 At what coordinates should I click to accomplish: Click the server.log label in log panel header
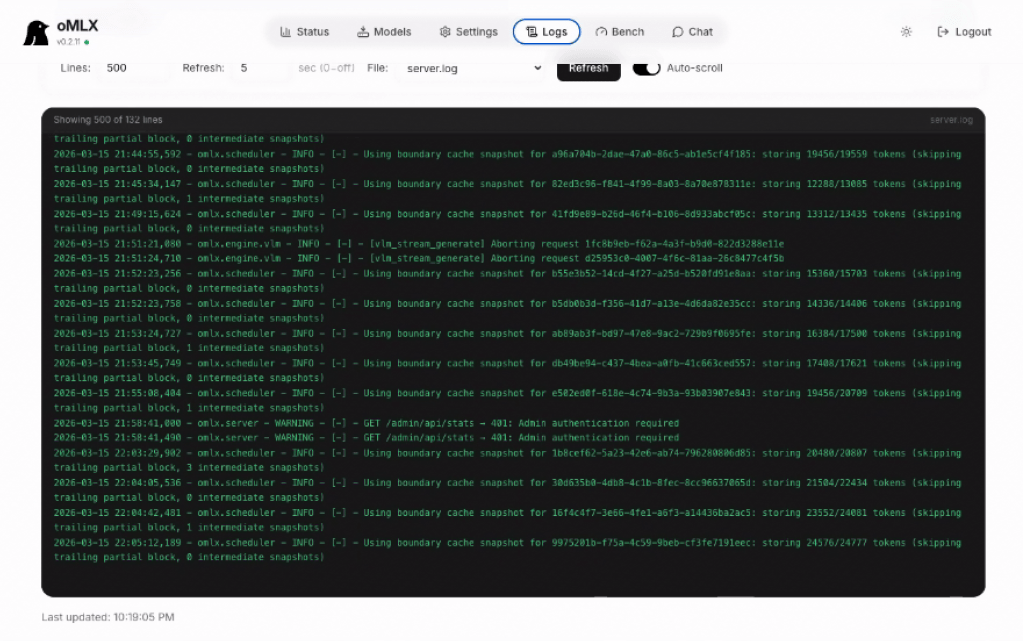[950, 120]
